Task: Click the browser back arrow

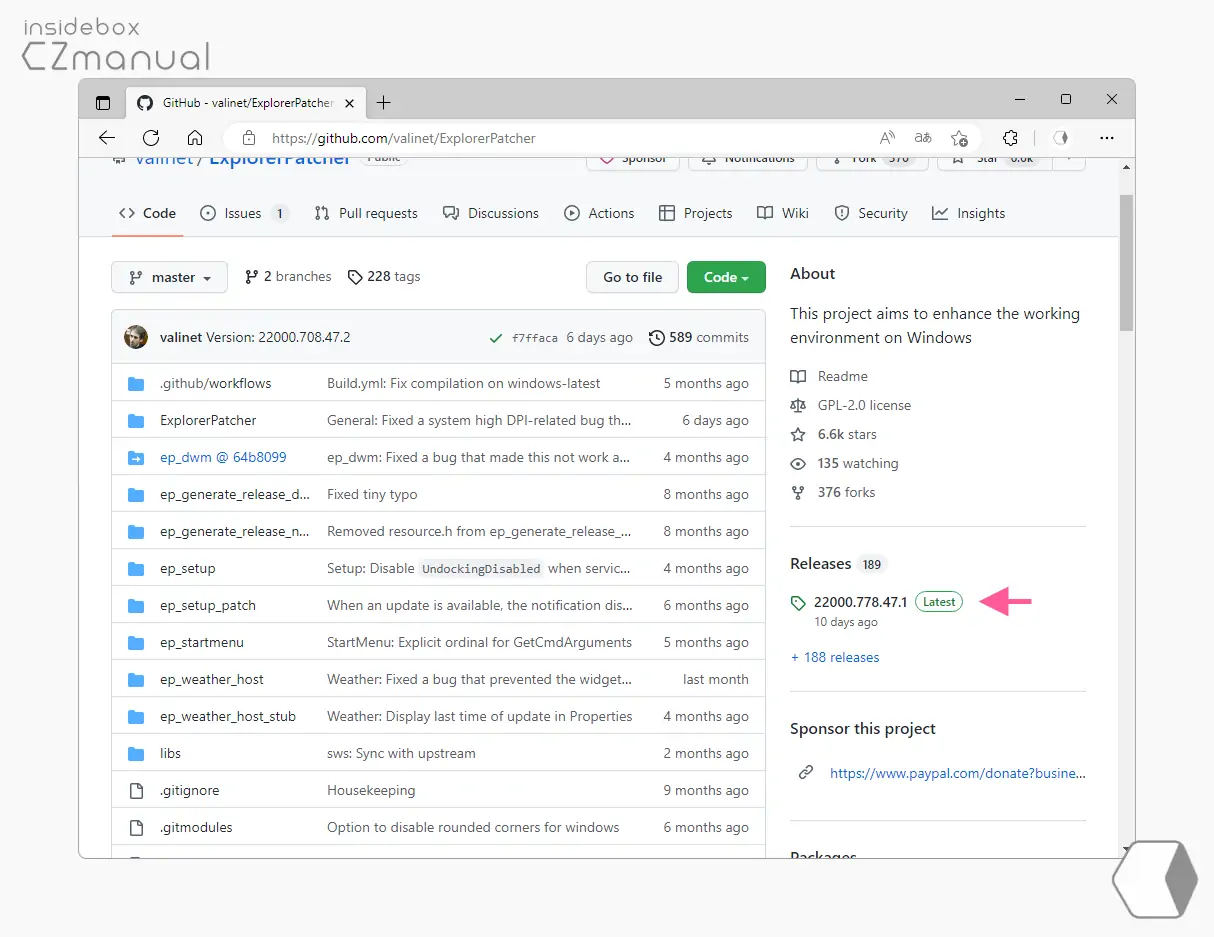Action: tap(107, 138)
